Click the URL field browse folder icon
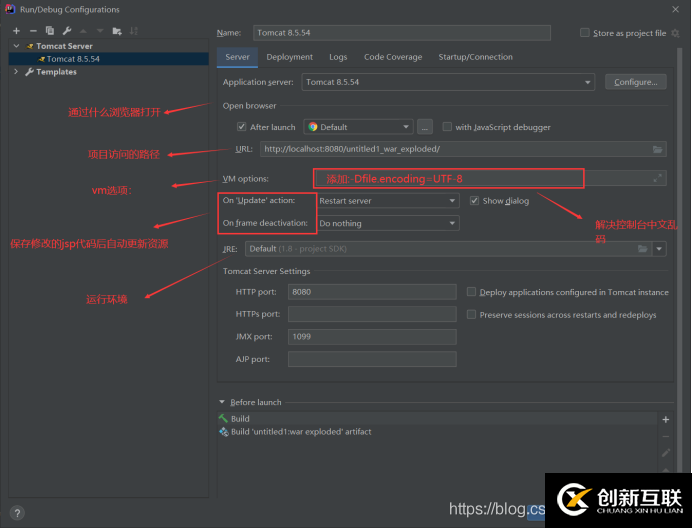 click(658, 149)
